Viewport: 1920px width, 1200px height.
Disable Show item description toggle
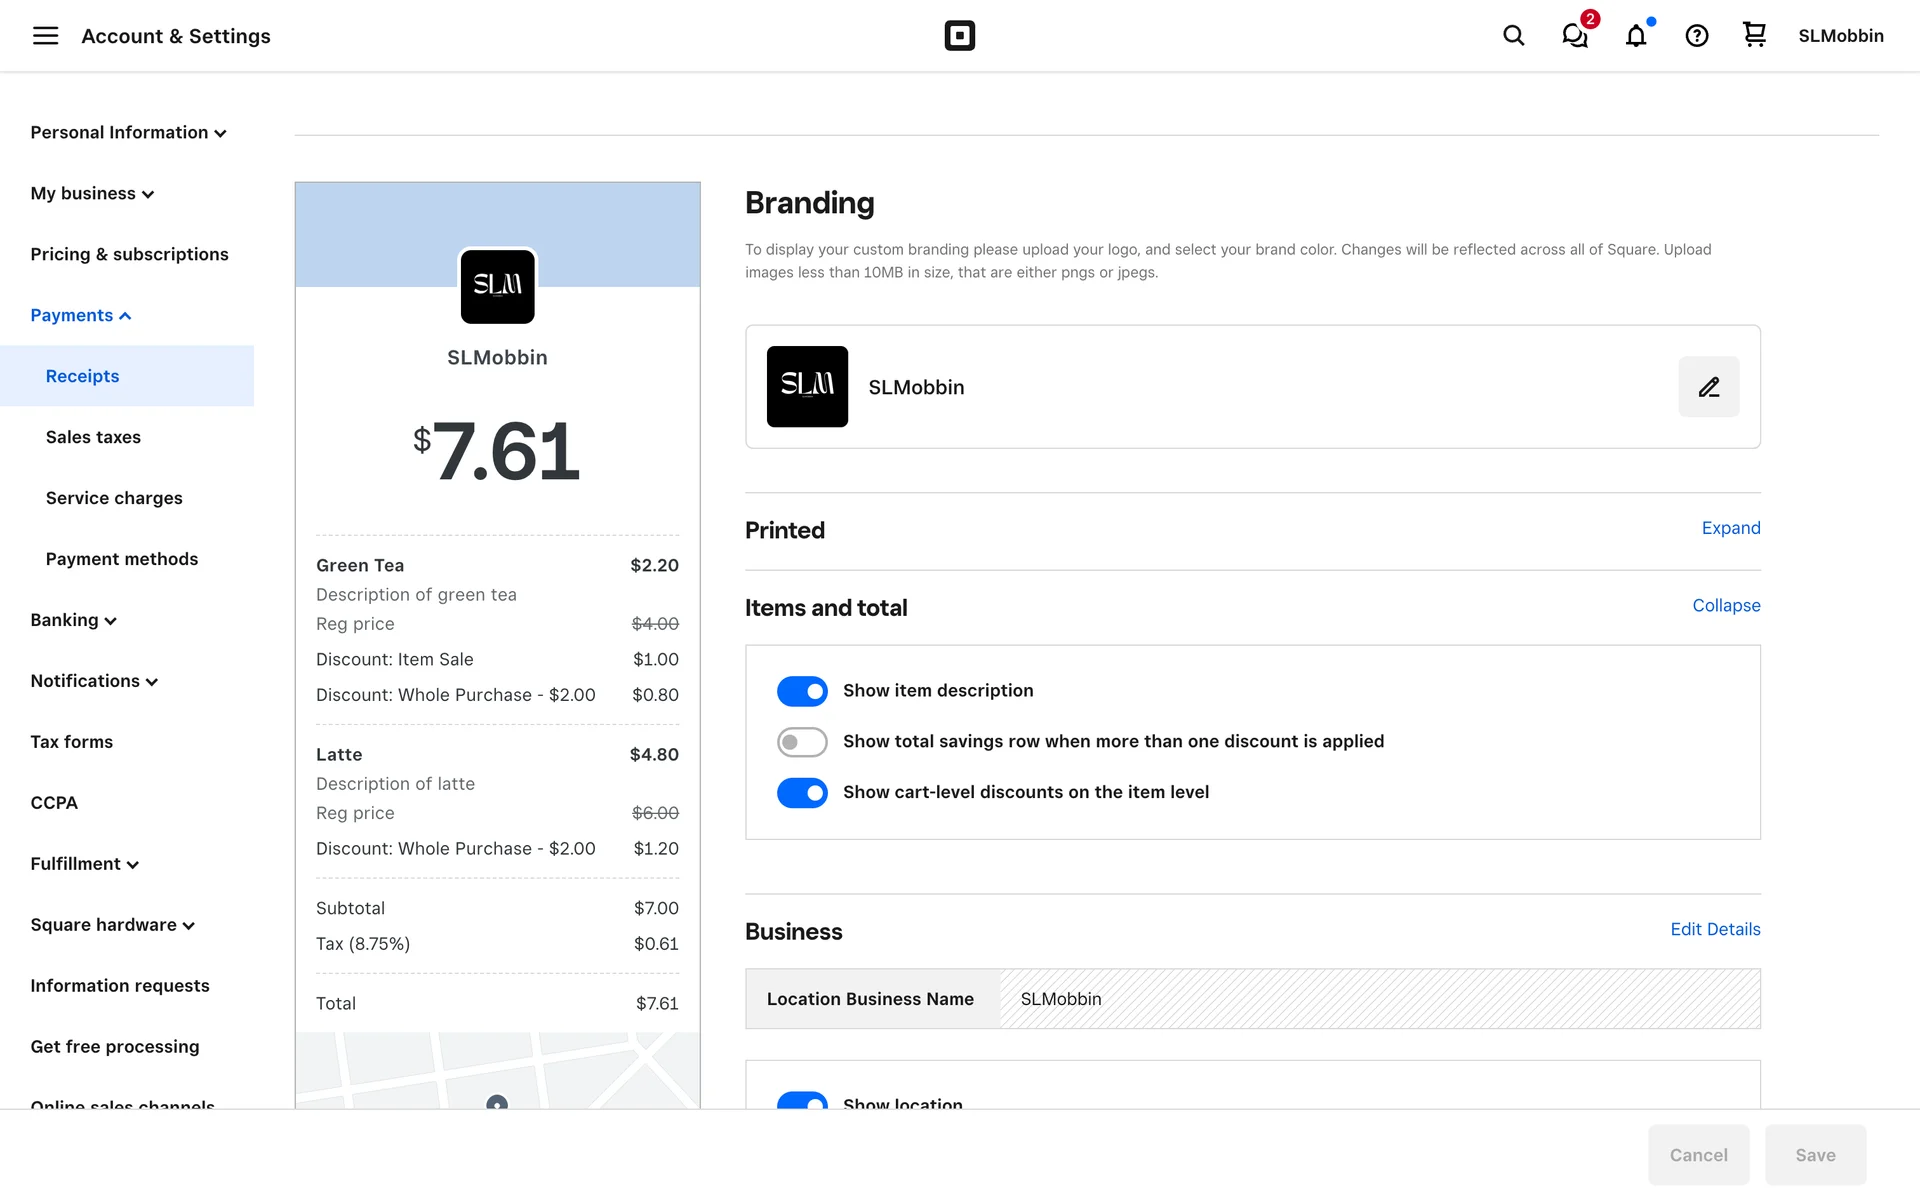[802, 691]
